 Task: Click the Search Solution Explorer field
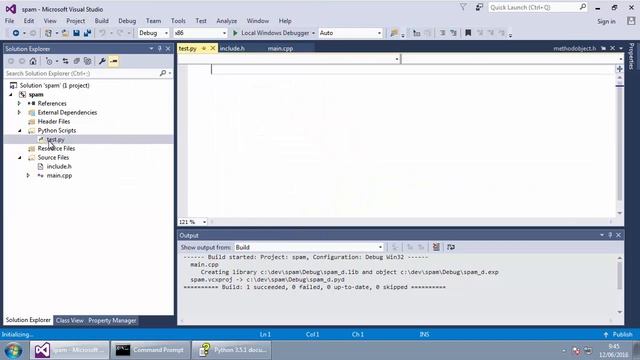82,73
